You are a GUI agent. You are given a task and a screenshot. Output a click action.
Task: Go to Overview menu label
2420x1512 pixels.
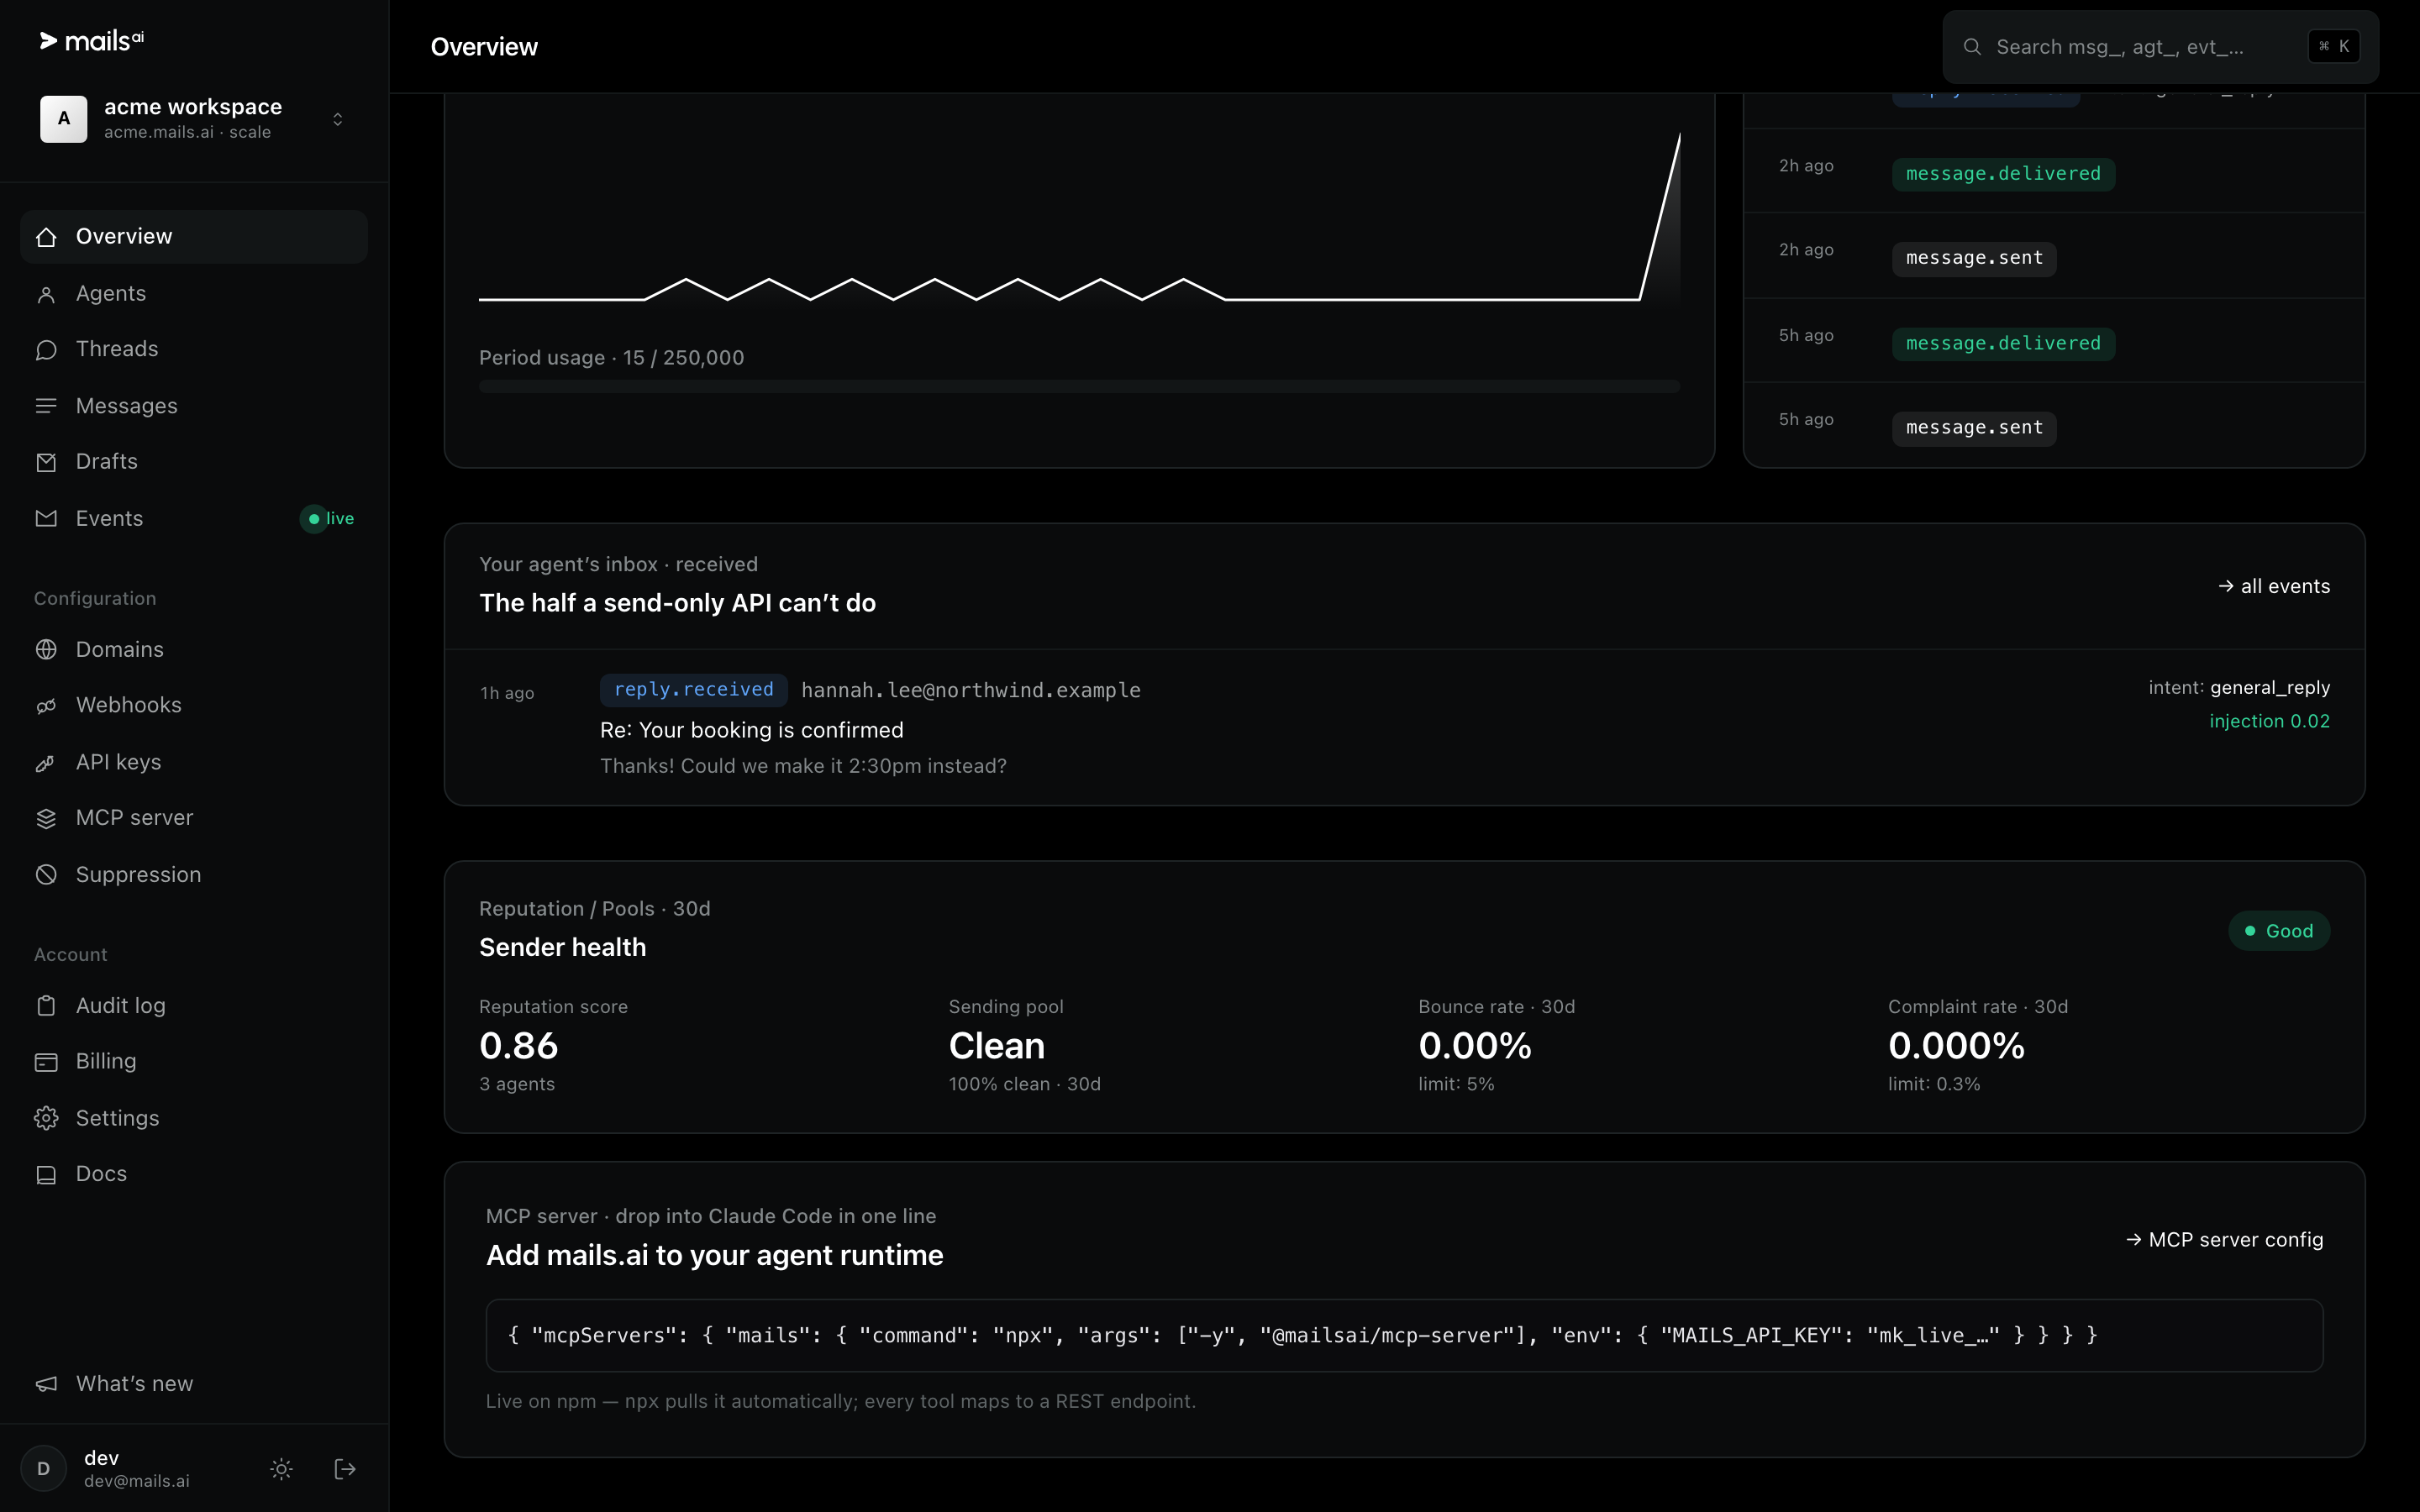[x=124, y=237]
